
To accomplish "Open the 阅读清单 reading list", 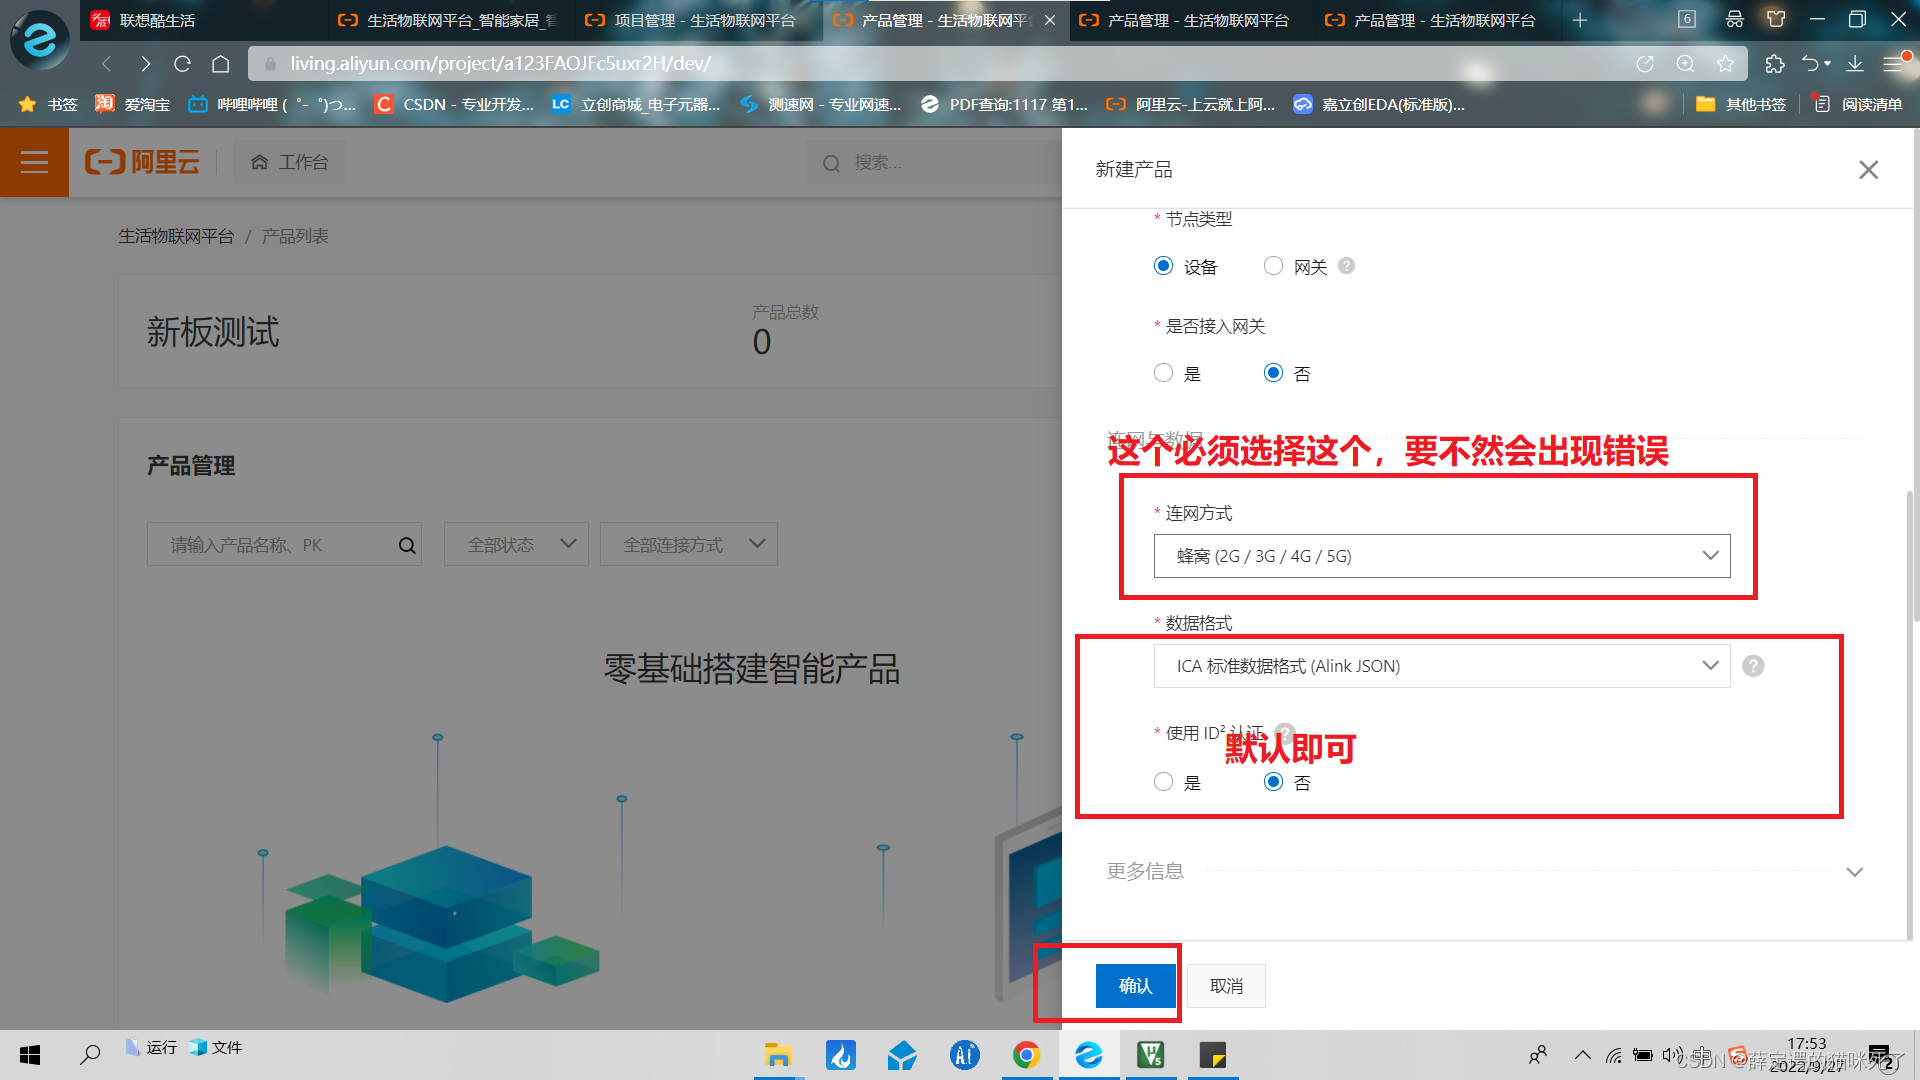I will (x=1858, y=104).
